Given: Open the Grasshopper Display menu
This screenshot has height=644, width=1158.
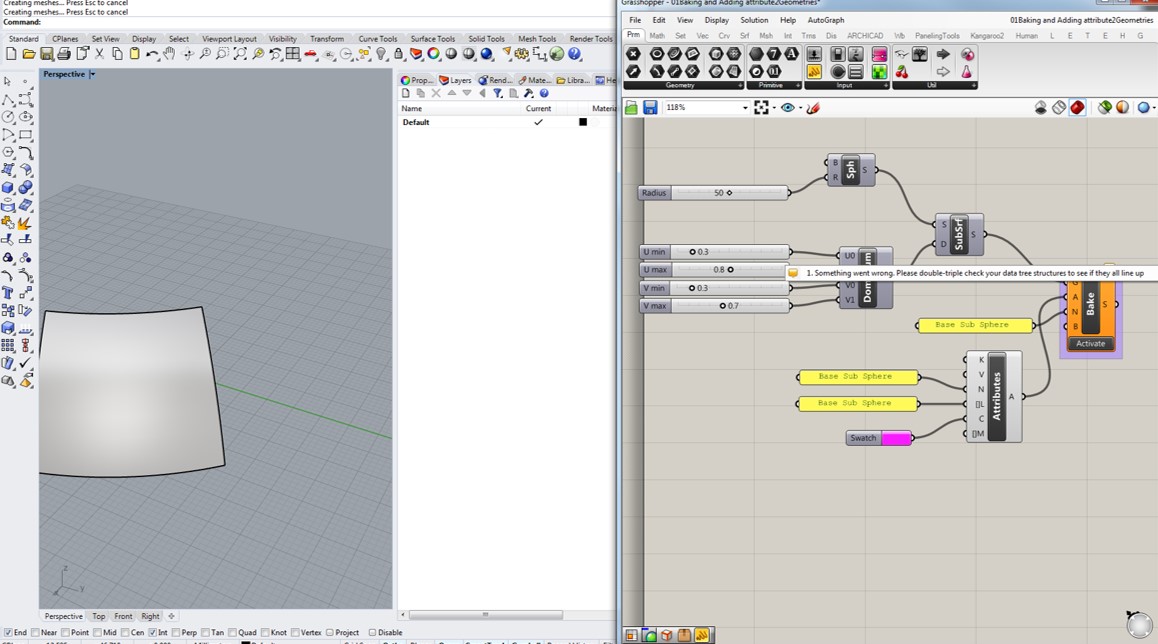Looking at the screenshot, I should pos(716,20).
